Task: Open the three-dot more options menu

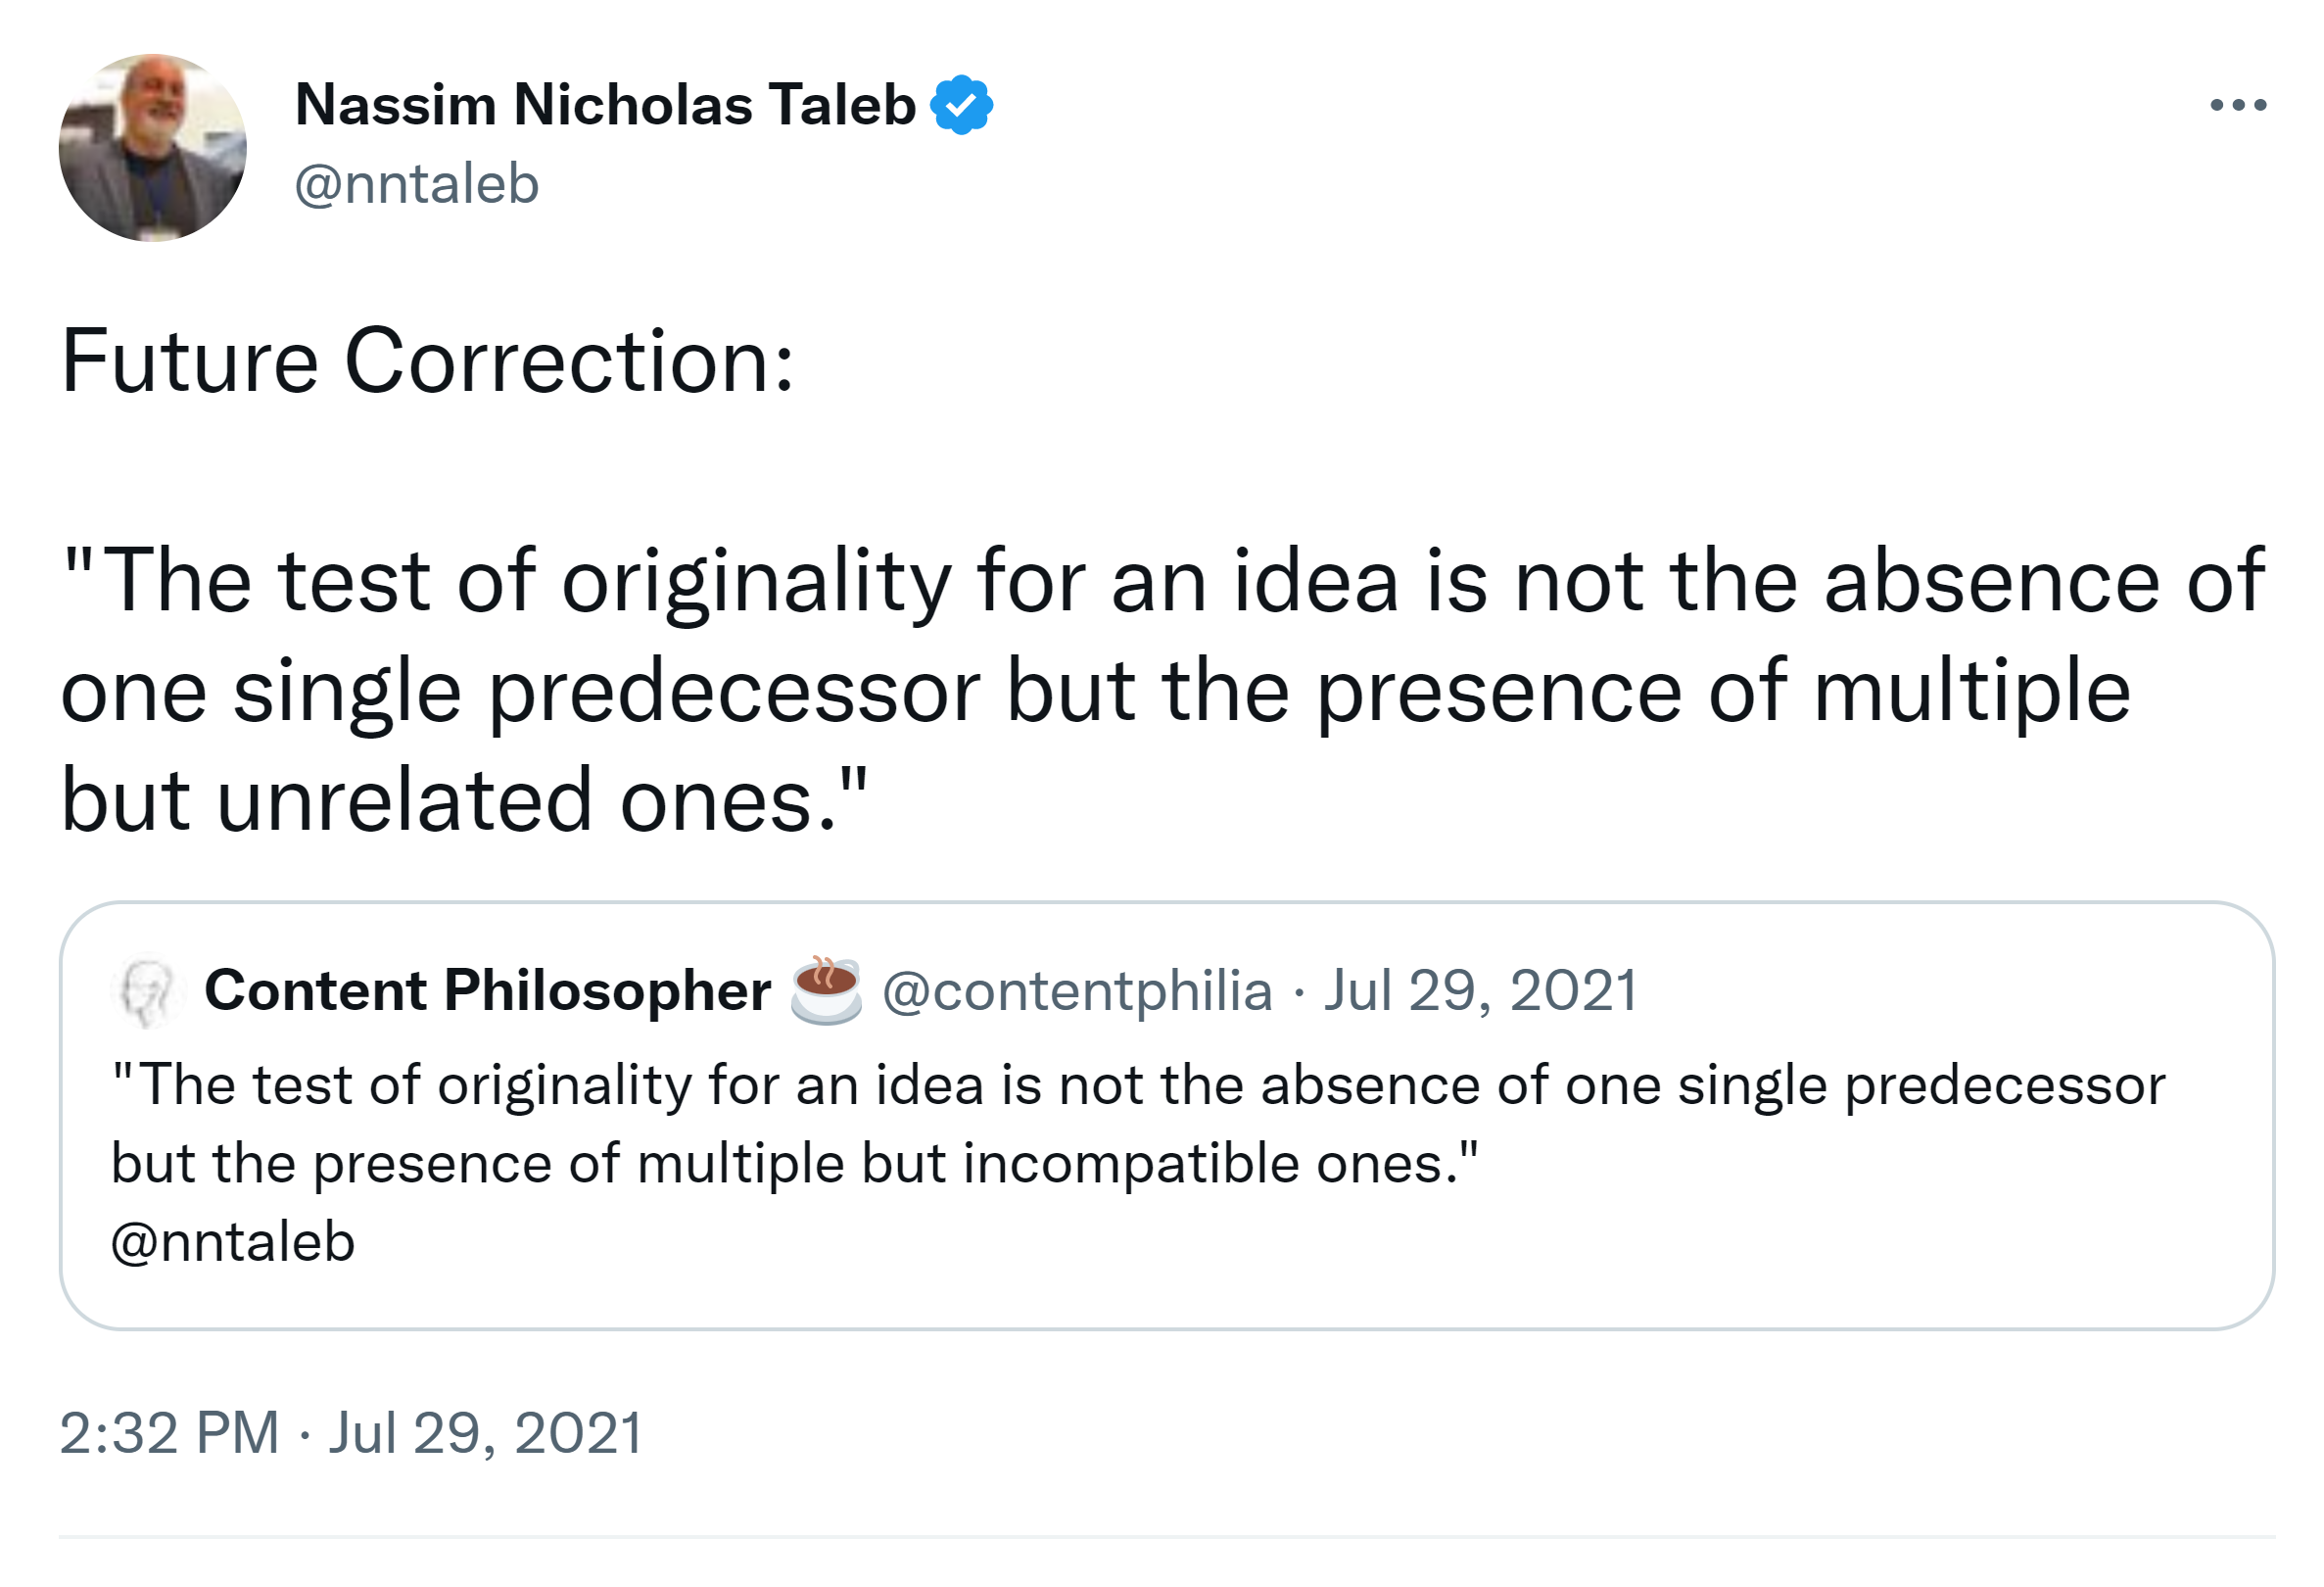Action: tap(2237, 104)
